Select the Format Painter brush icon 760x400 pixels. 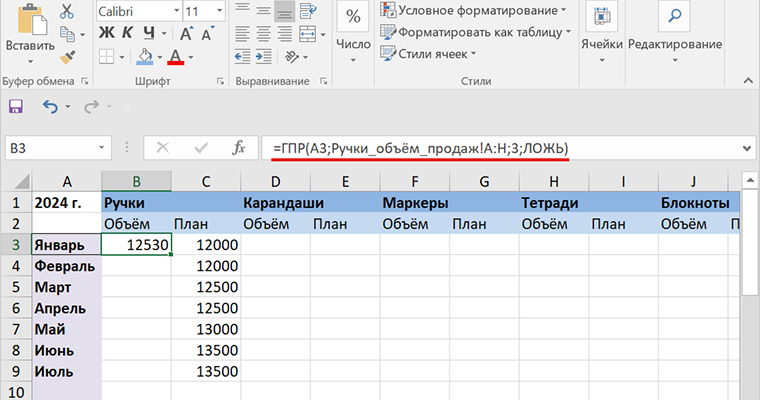[x=67, y=58]
